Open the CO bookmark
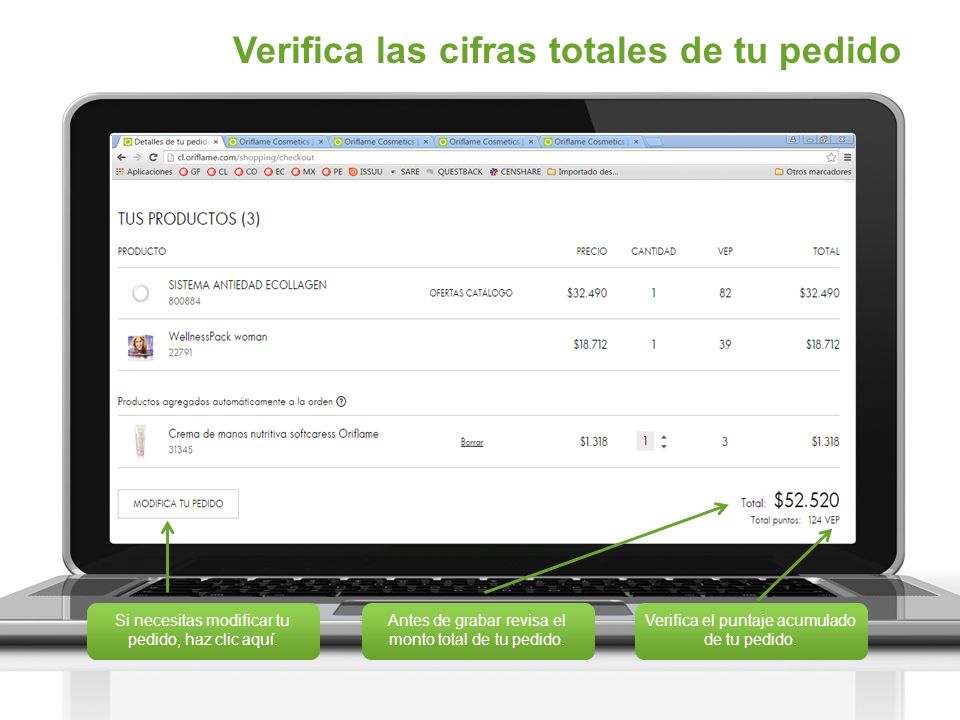Image resolution: width=960 pixels, height=720 pixels. pyautogui.click(x=246, y=172)
